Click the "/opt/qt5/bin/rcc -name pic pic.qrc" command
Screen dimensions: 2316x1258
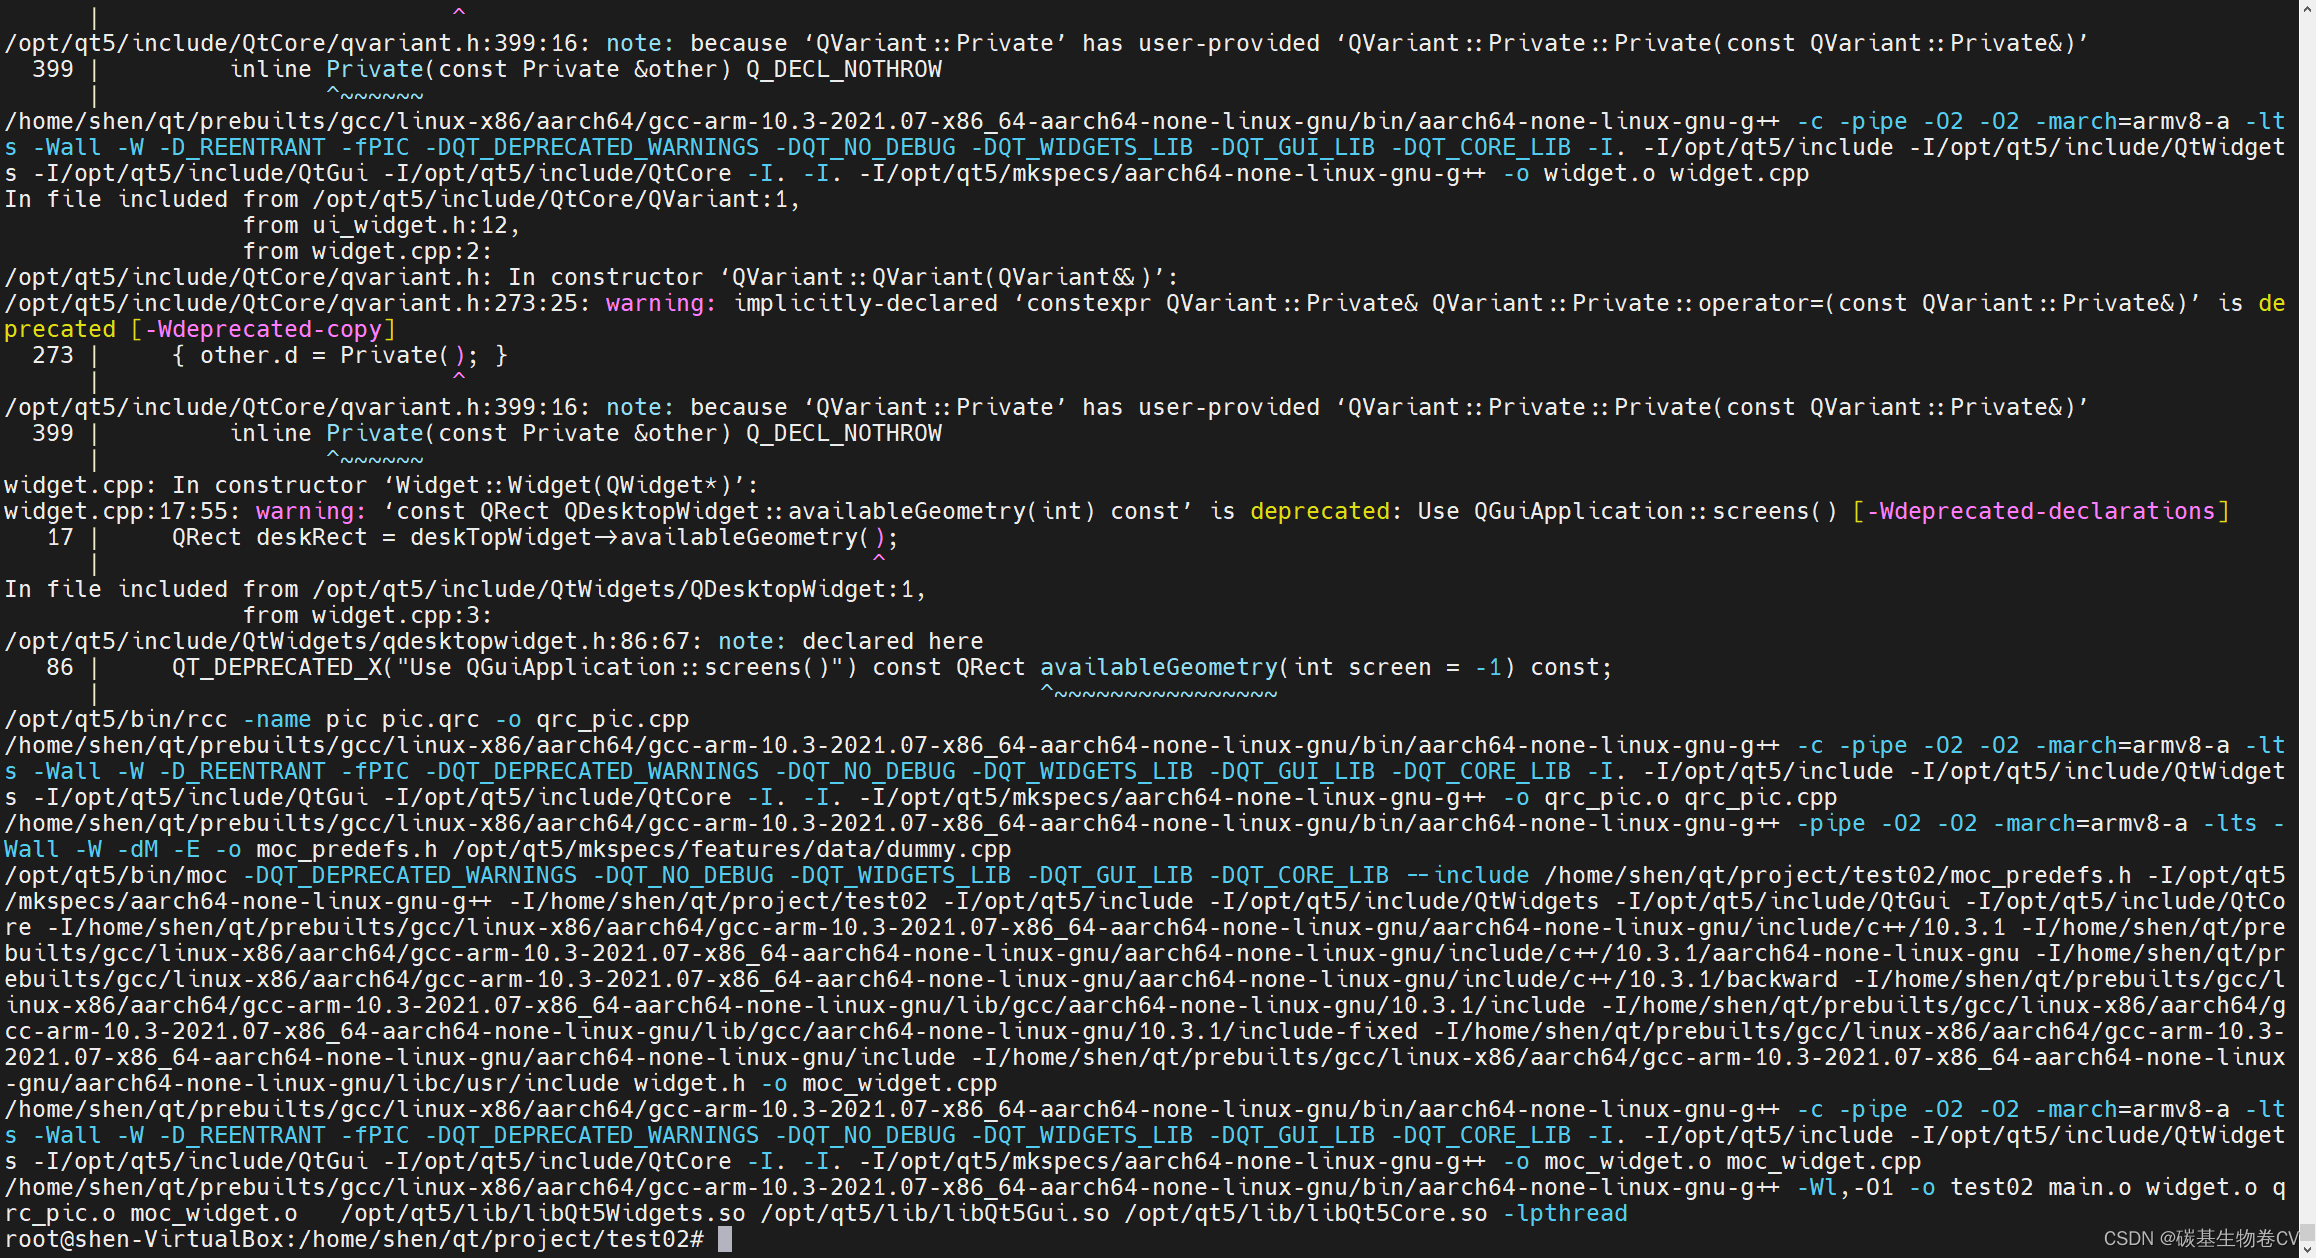[x=242, y=719]
